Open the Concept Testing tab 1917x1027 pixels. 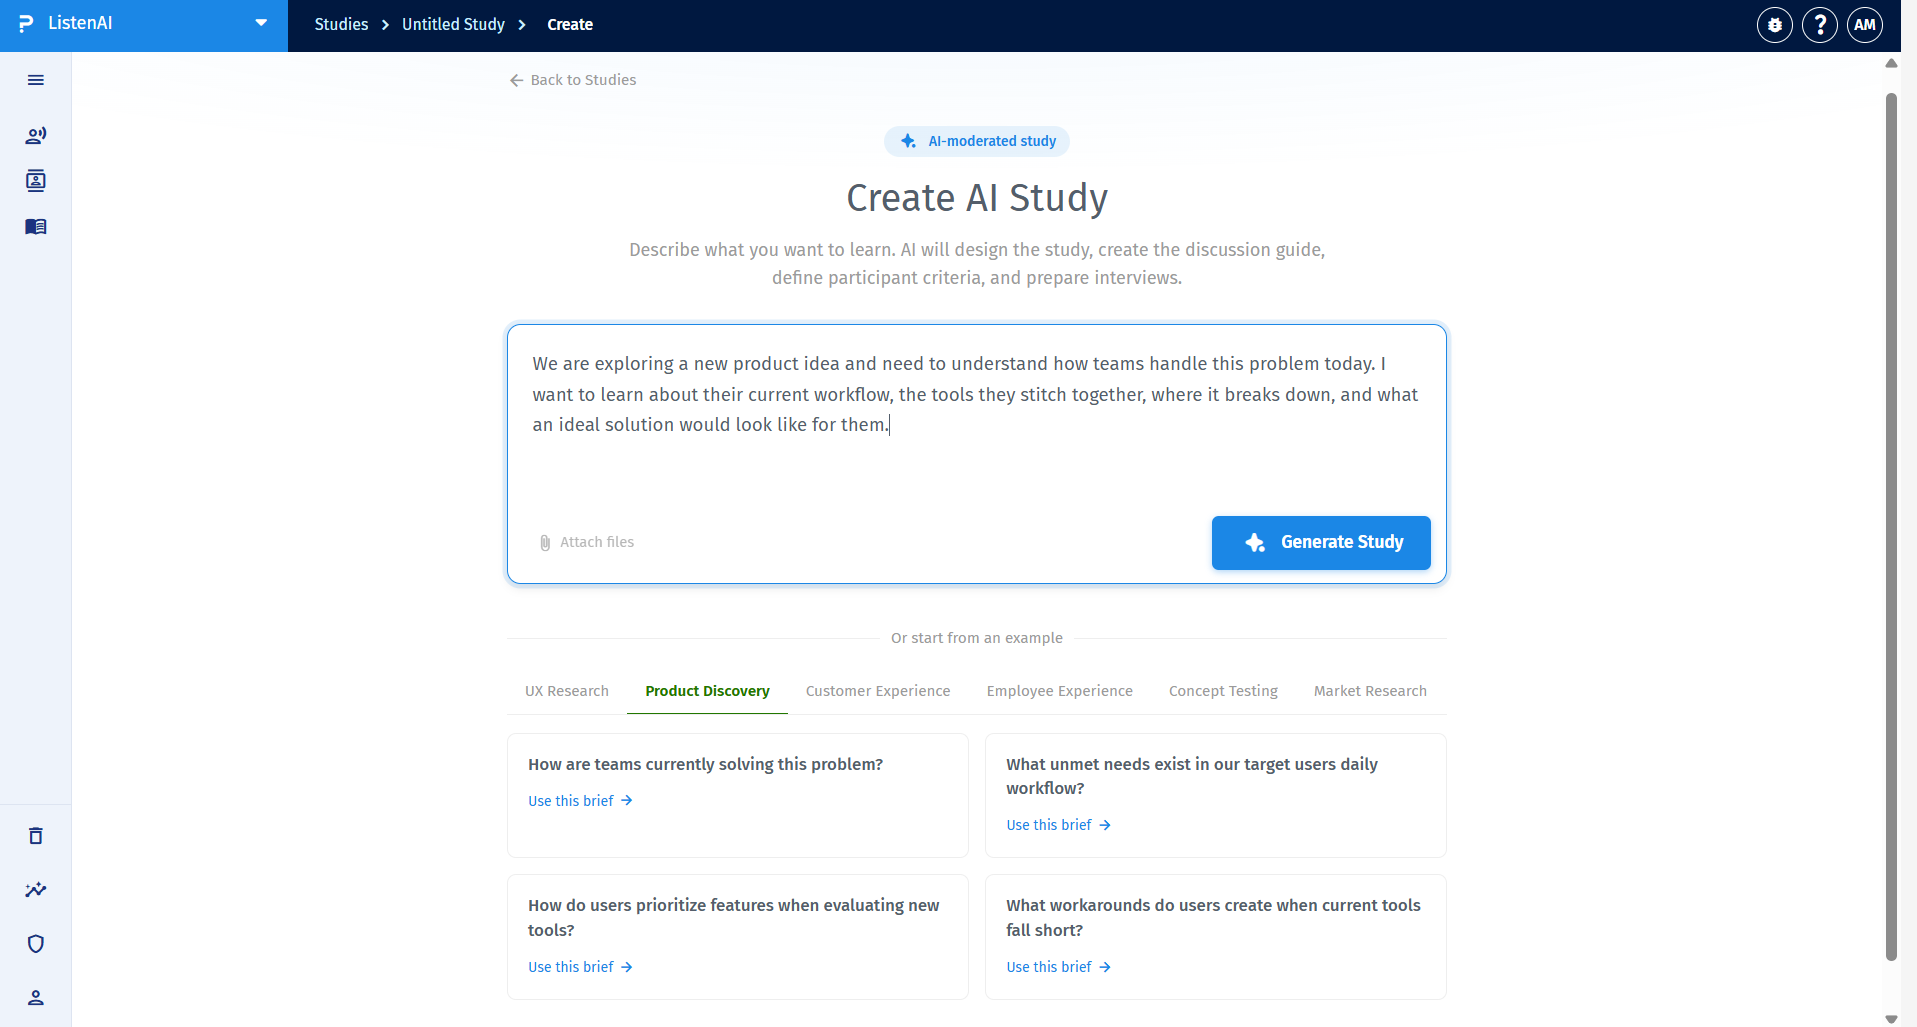(1223, 691)
